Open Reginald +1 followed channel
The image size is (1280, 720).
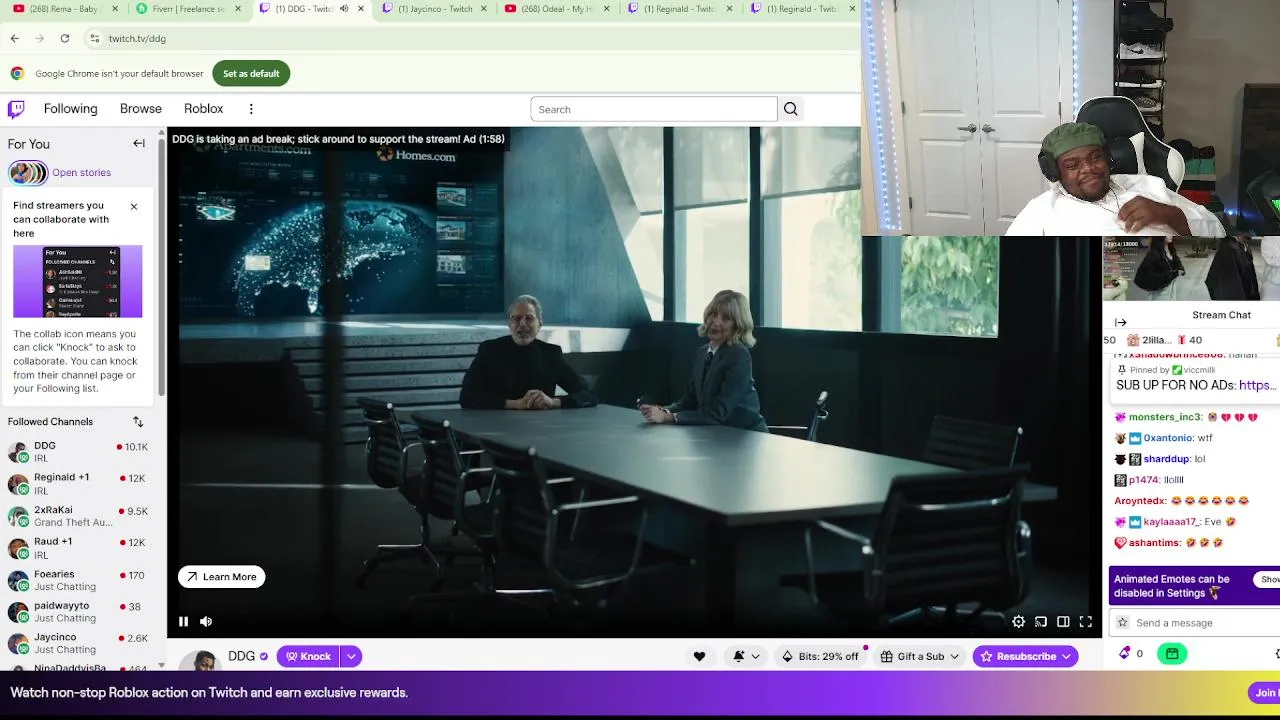pos(78,484)
